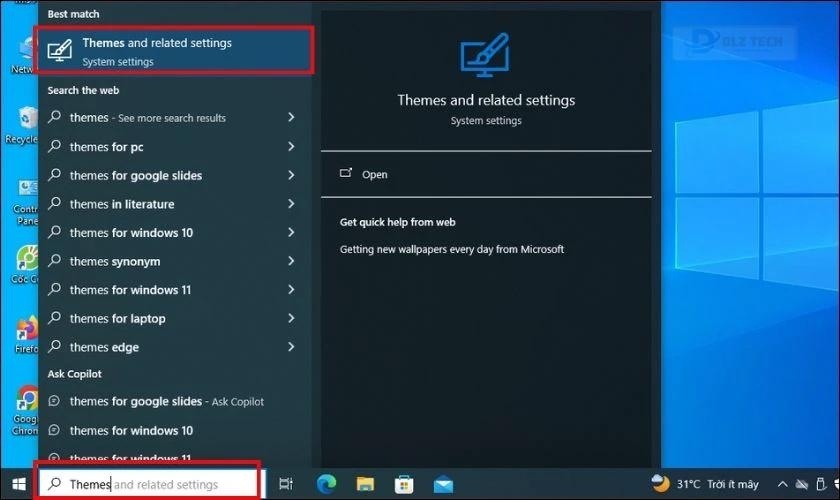Click the Themes settings paintbrush icon in results
840x500 pixels.
59,51
